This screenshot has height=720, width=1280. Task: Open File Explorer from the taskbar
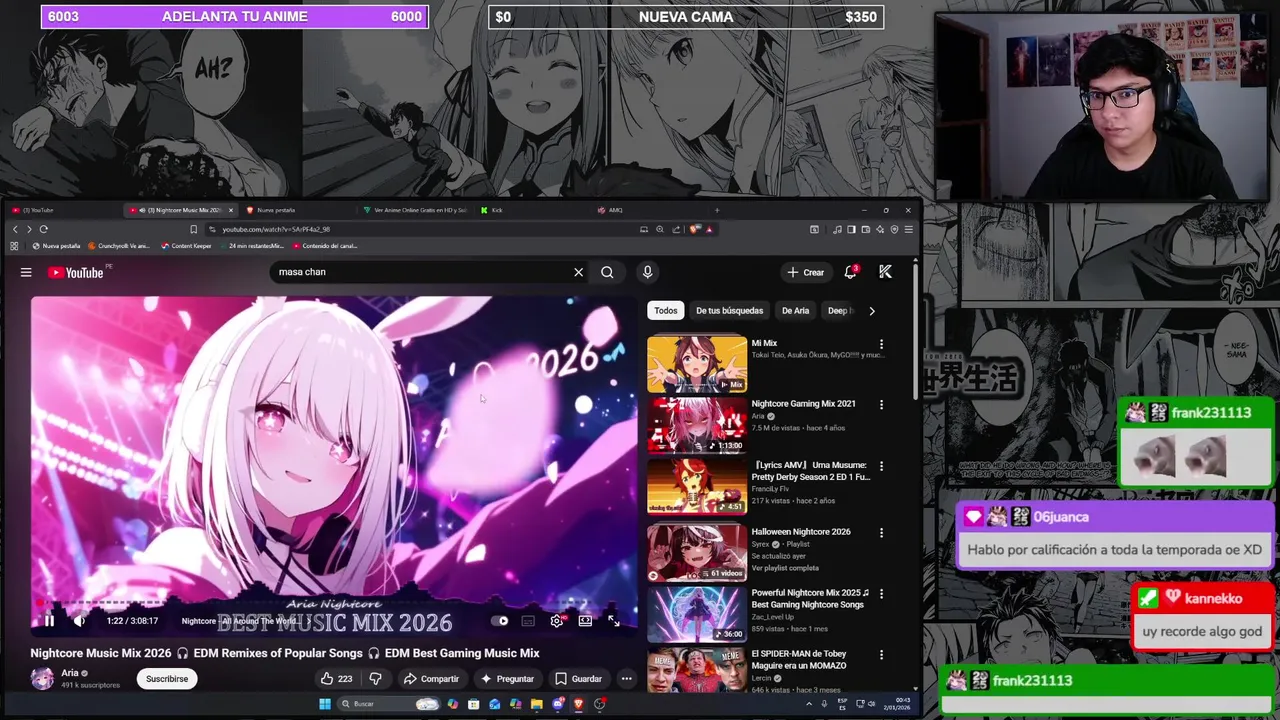click(536, 704)
